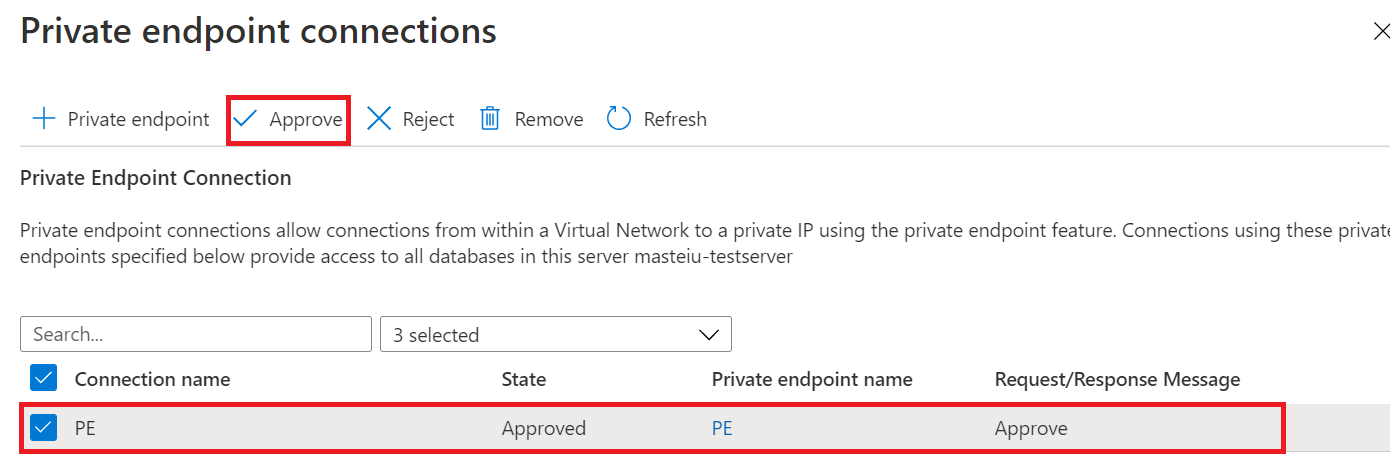This screenshot has height=471, width=1390.
Task: Select the Approved state cell of PE
Action: click(x=544, y=428)
